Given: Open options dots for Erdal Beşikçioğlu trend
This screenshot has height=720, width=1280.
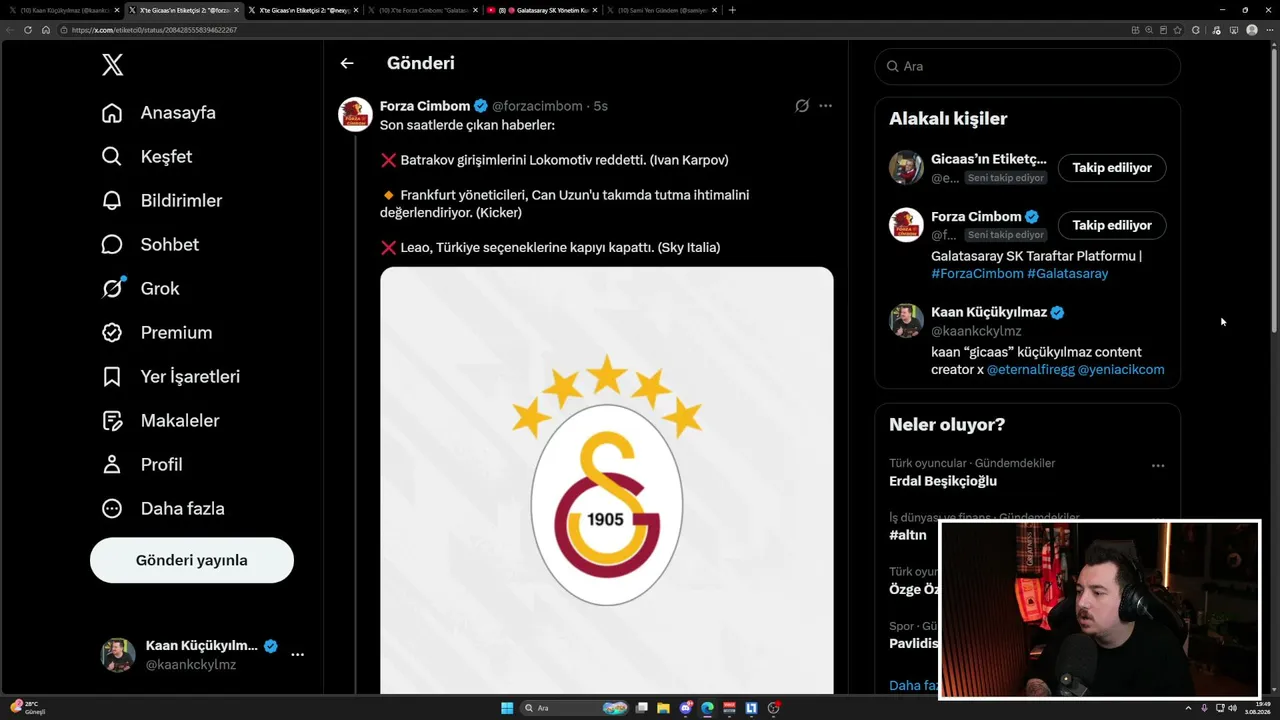Looking at the screenshot, I should pyautogui.click(x=1158, y=466).
